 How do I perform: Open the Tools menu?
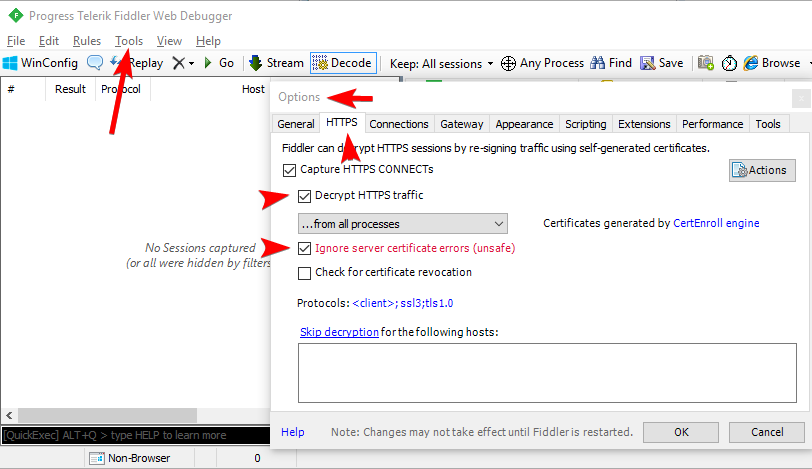[129, 41]
